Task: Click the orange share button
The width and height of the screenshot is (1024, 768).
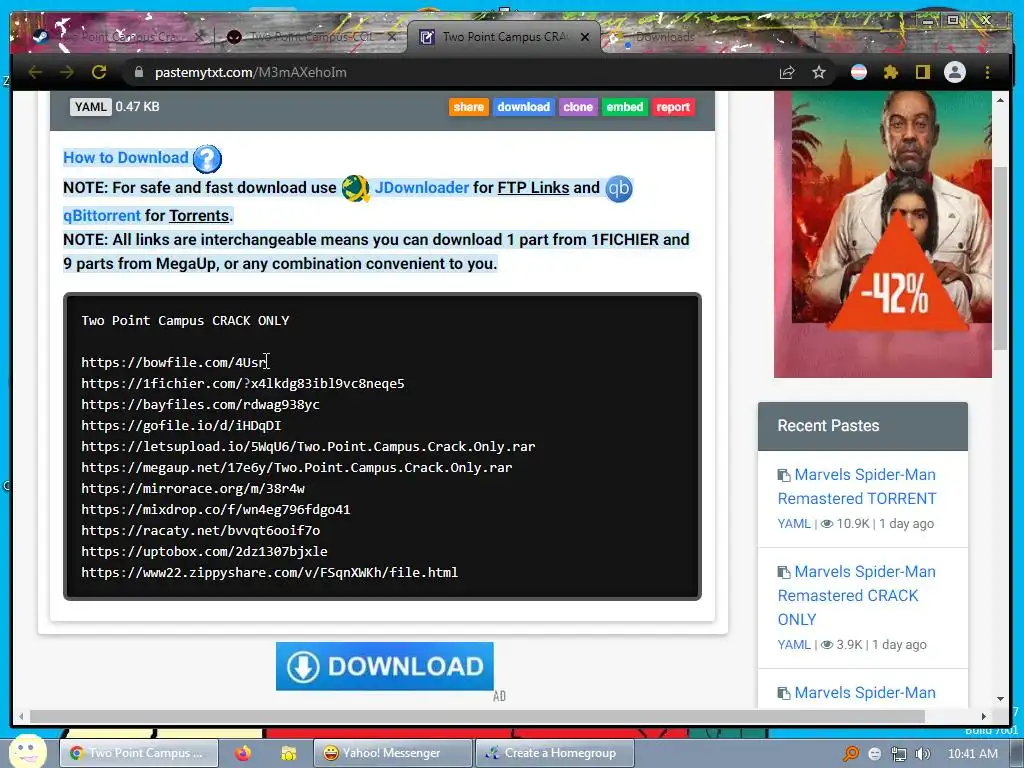Action: point(468,107)
